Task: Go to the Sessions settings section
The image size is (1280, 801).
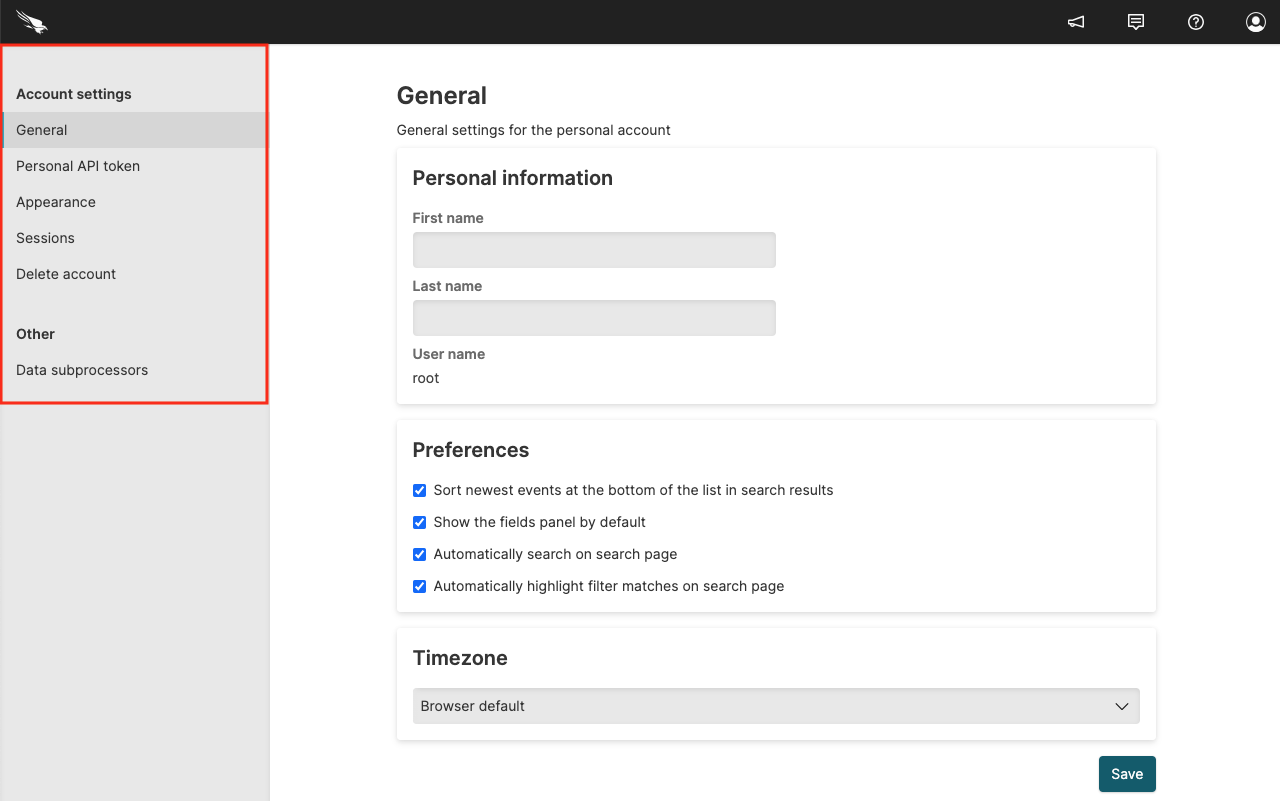Action: pos(45,238)
